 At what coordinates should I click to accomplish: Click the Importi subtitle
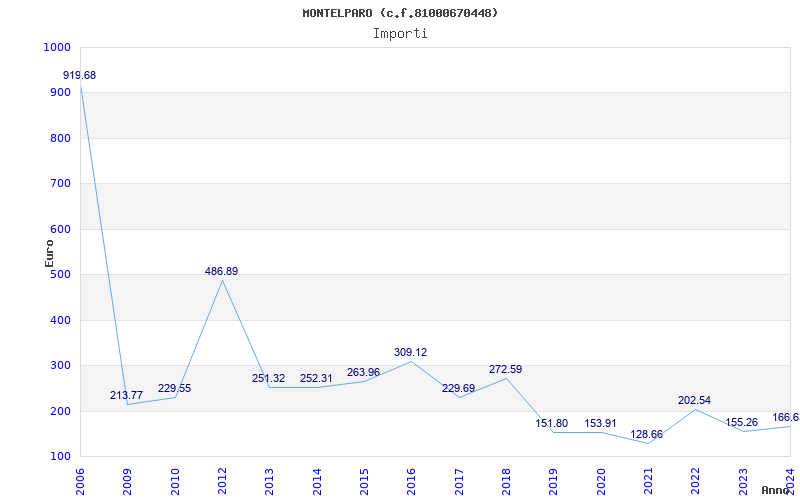pos(400,34)
